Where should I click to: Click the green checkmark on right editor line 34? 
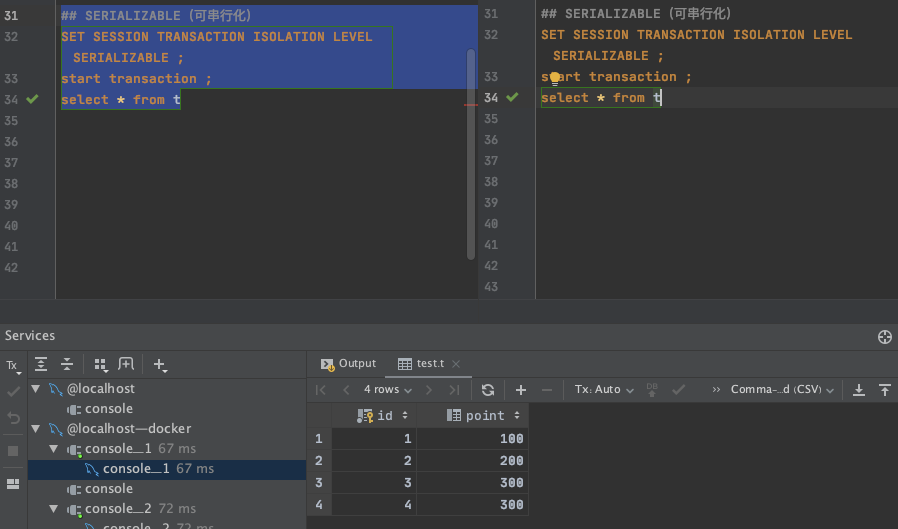513,97
